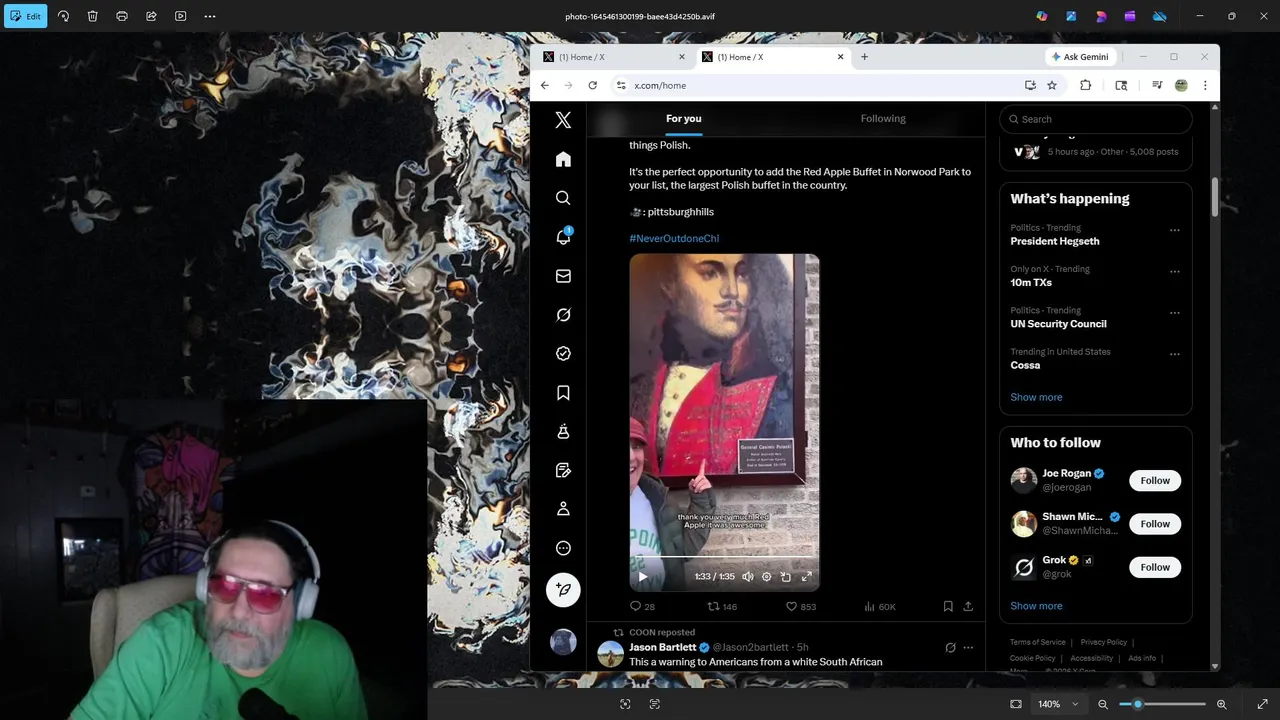Viewport: 1280px width, 720px height.
Task: Start slideshow with the play-in-frame icon
Action: click(x=180, y=16)
